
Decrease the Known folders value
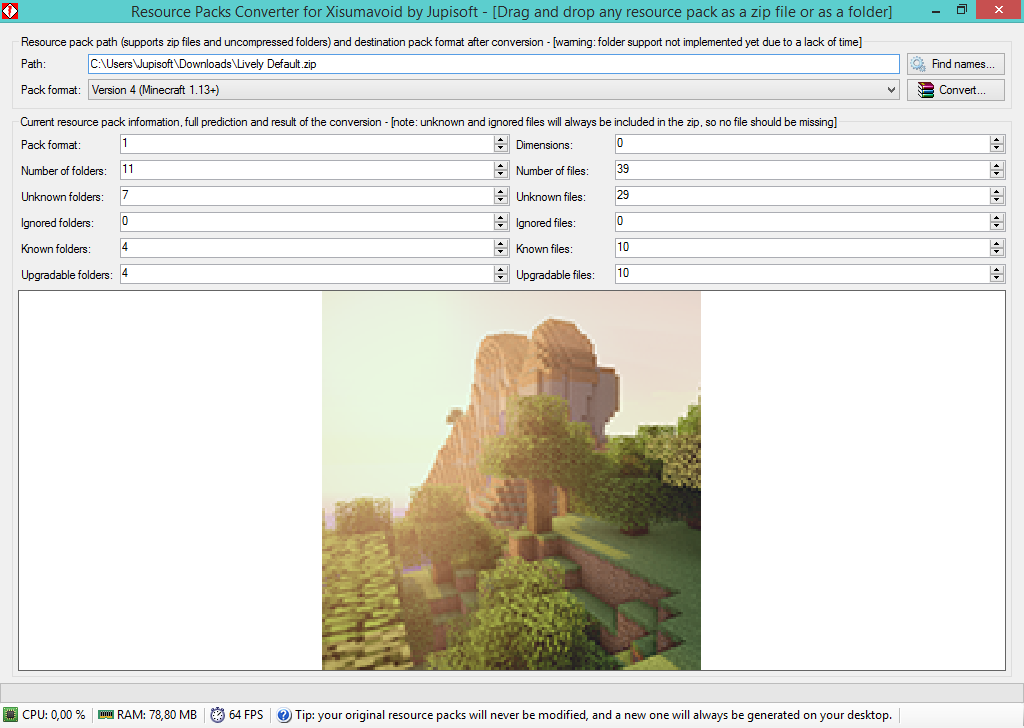coord(501,253)
